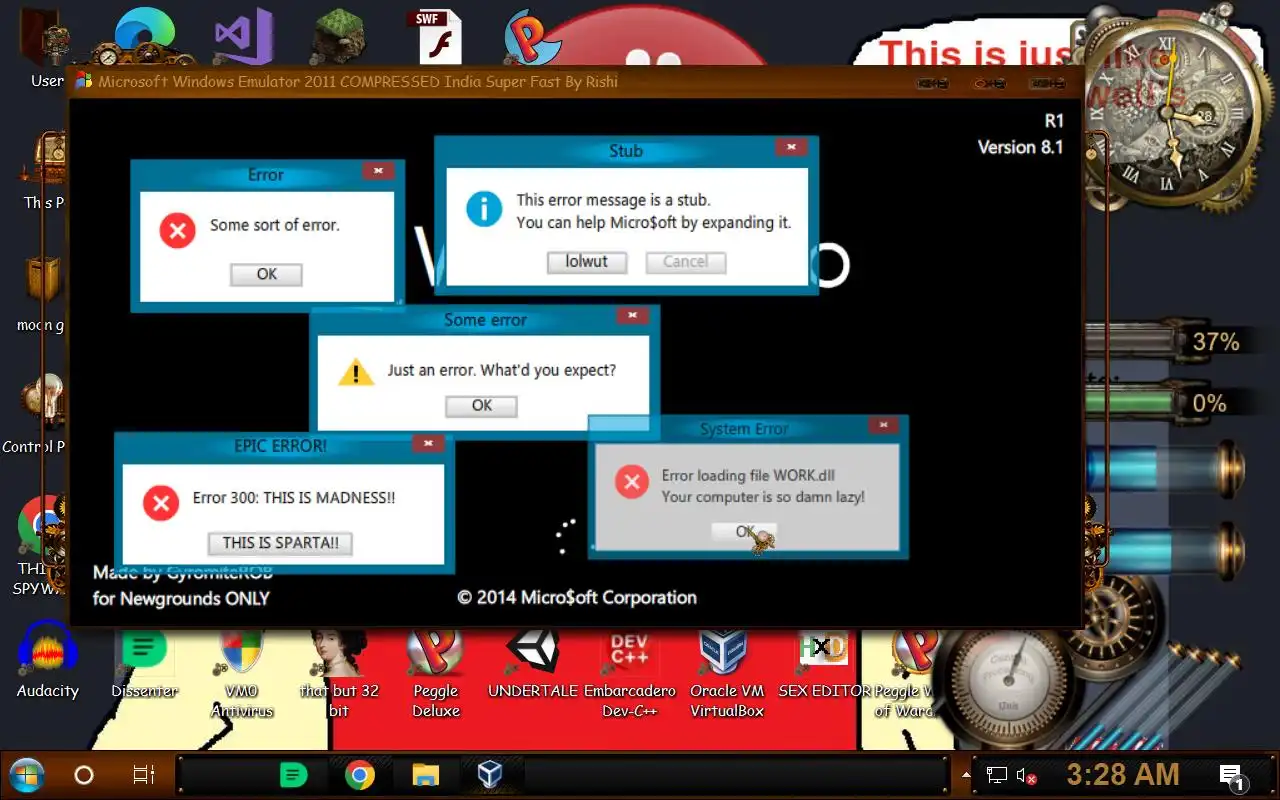Close the Error dialog window
This screenshot has width=1280, height=800.
378,172
